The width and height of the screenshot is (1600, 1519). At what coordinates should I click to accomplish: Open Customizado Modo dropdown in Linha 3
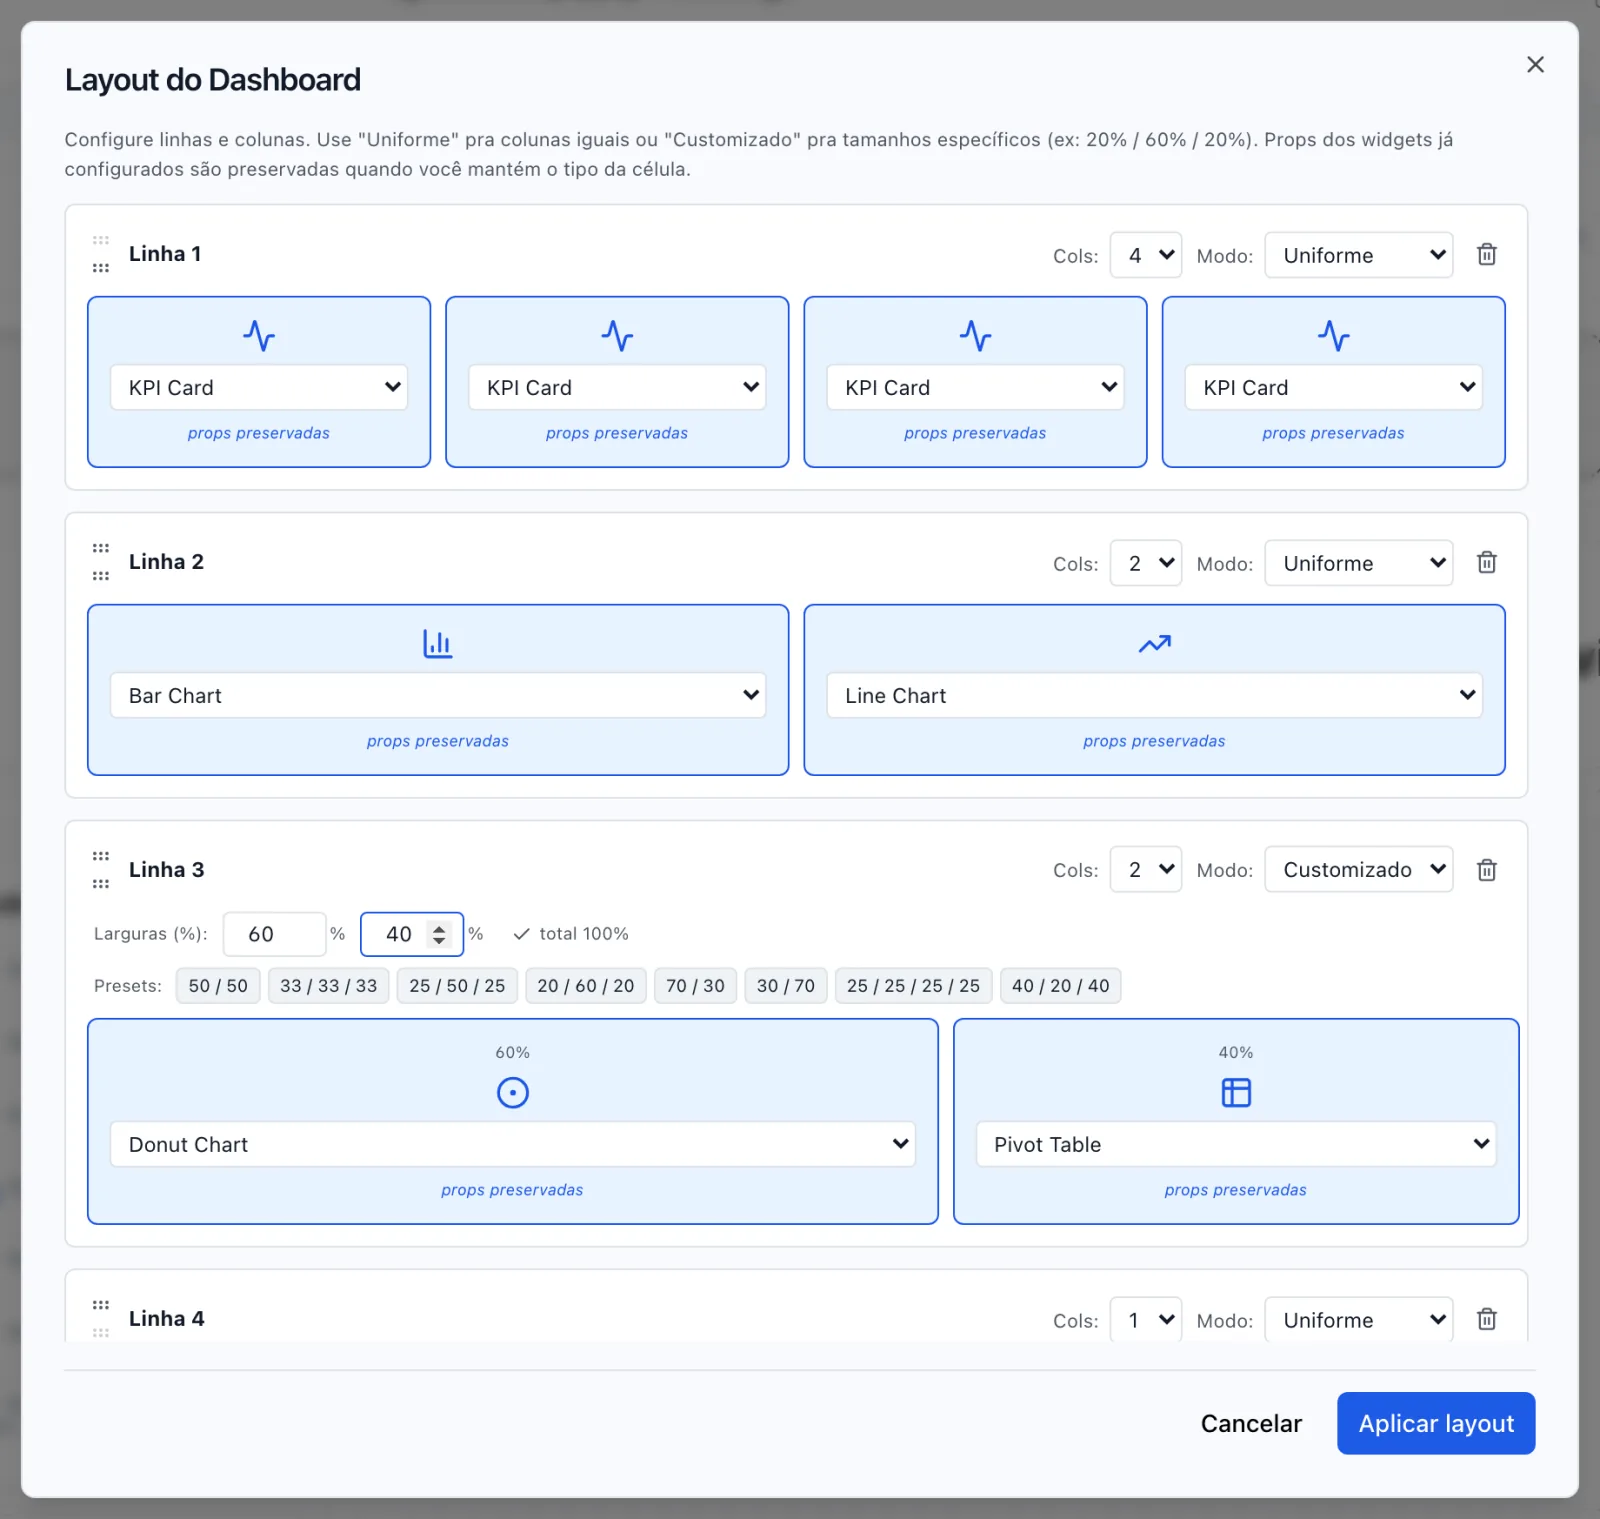[x=1359, y=869]
